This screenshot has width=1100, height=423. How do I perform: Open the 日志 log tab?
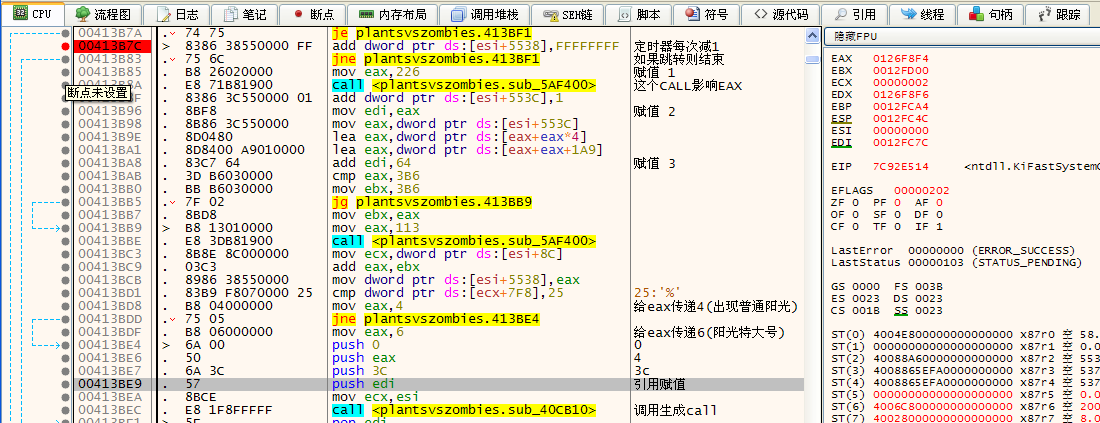[x=177, y=13]
